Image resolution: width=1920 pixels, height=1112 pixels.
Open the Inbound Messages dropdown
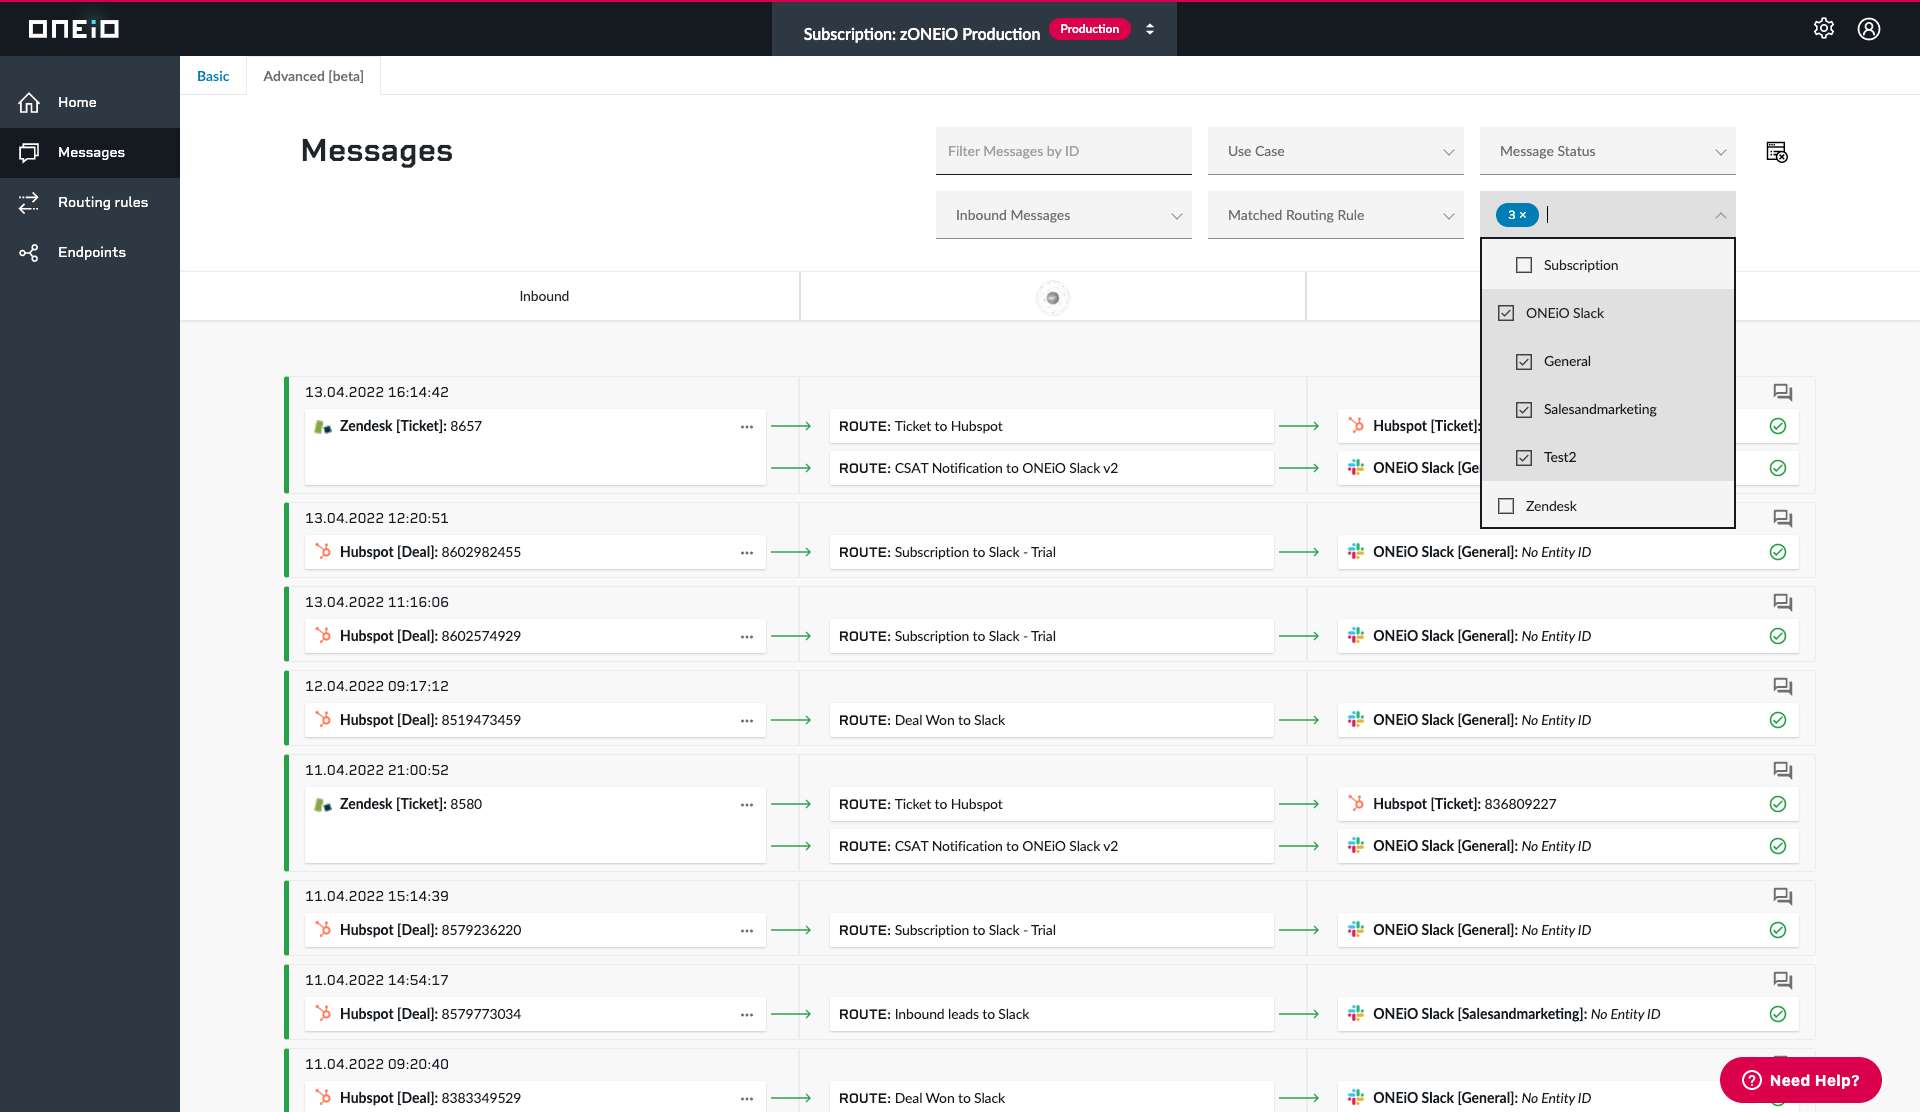pyautogui.click(x=1064, y=215)
